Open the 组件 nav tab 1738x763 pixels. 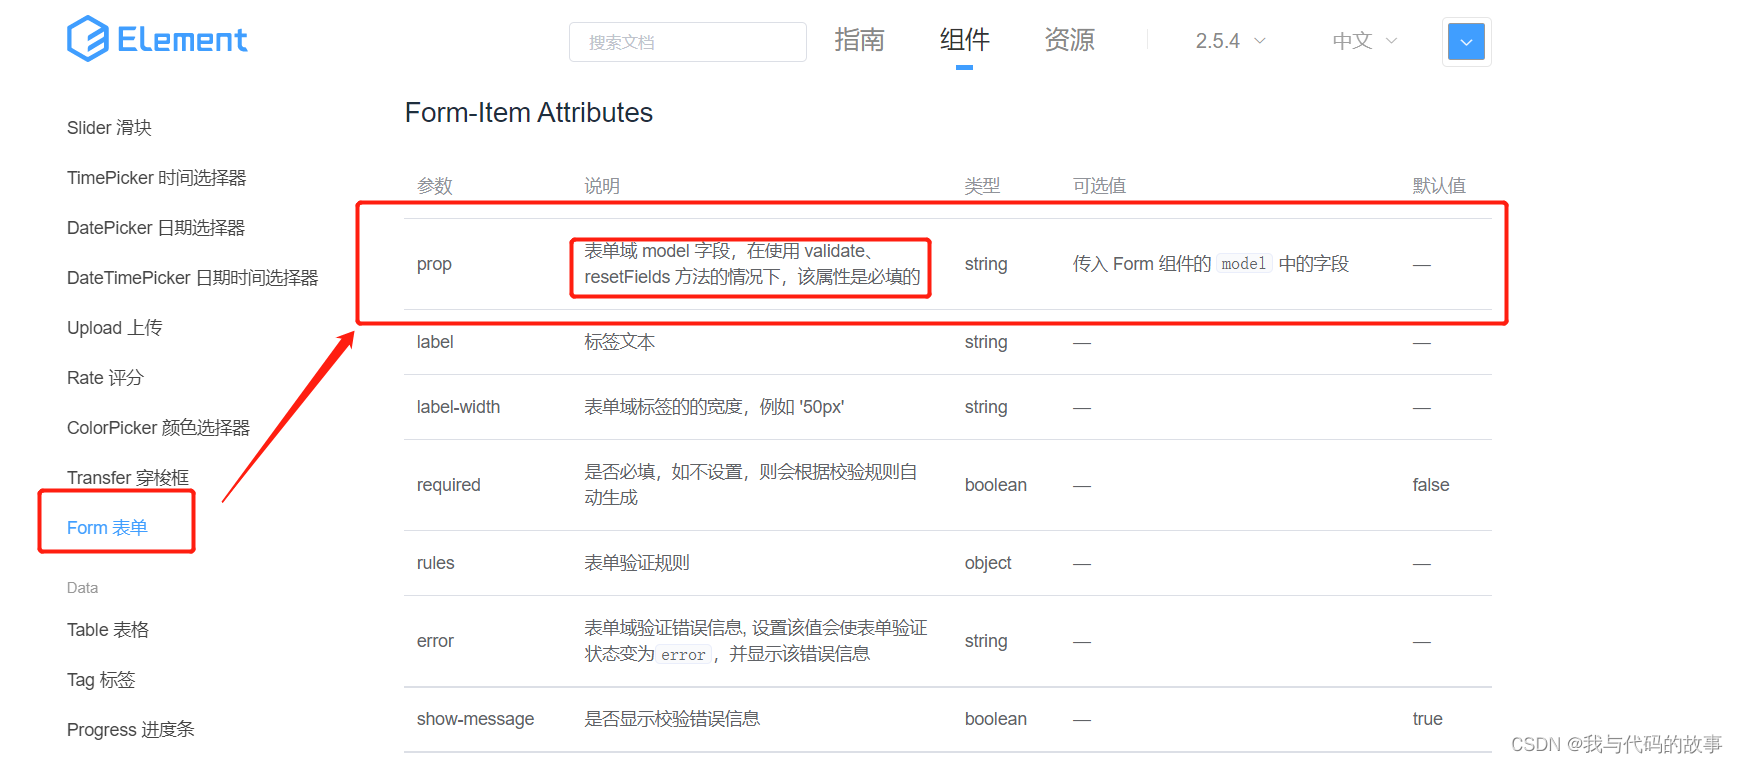(x=964, y=40)
